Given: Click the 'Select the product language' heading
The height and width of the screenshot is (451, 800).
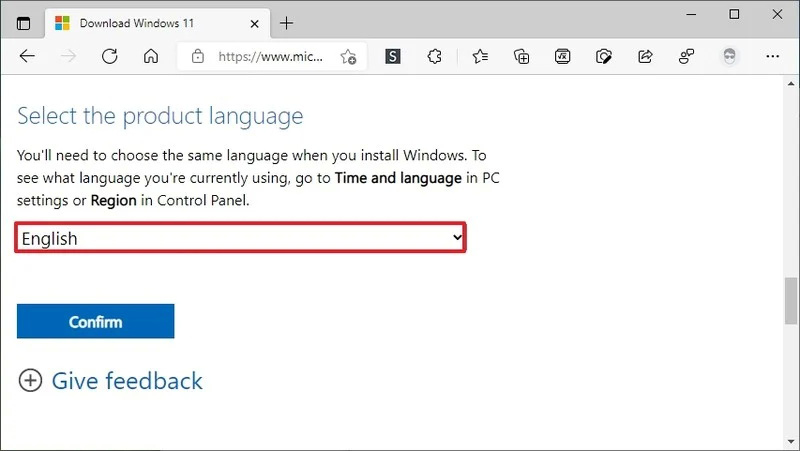Looking at the screenshot, I should pos(160,116).
